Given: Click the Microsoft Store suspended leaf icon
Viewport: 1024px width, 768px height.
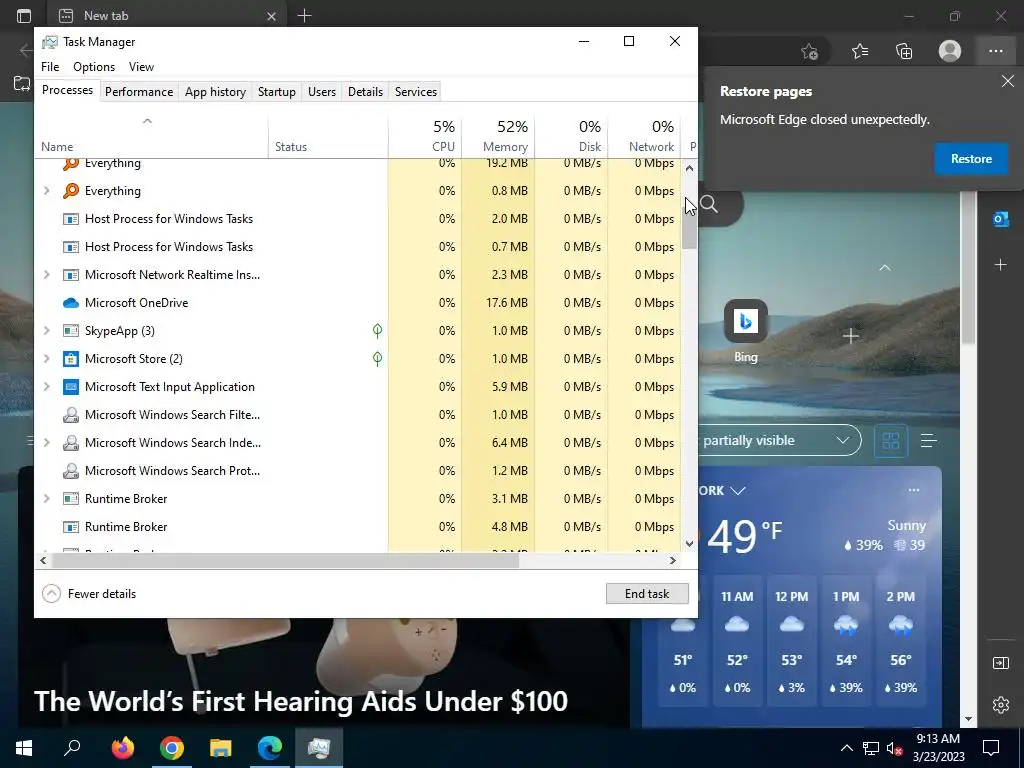Looking at the screenshot, I should click(x=377, y=359).
